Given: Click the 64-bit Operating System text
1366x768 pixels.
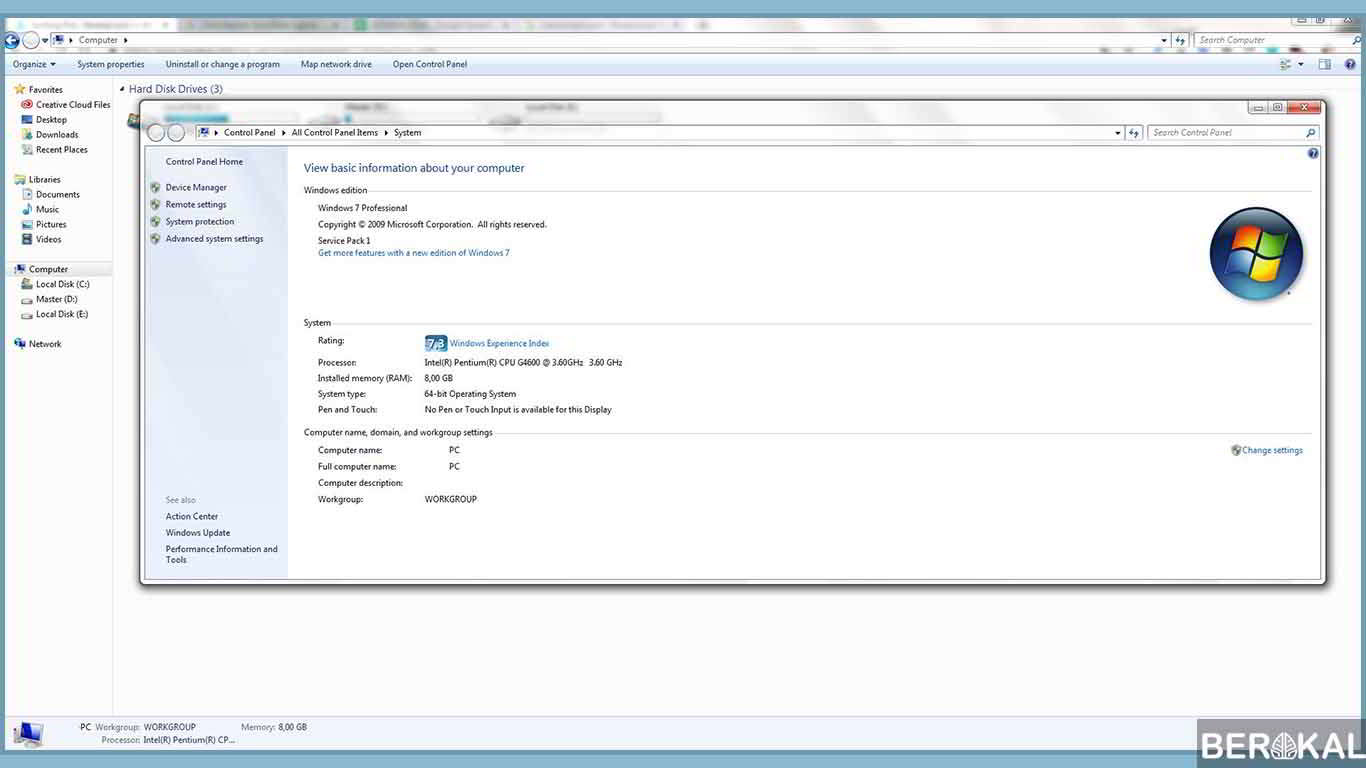Looking at the screenshot, I should (470, 394).
